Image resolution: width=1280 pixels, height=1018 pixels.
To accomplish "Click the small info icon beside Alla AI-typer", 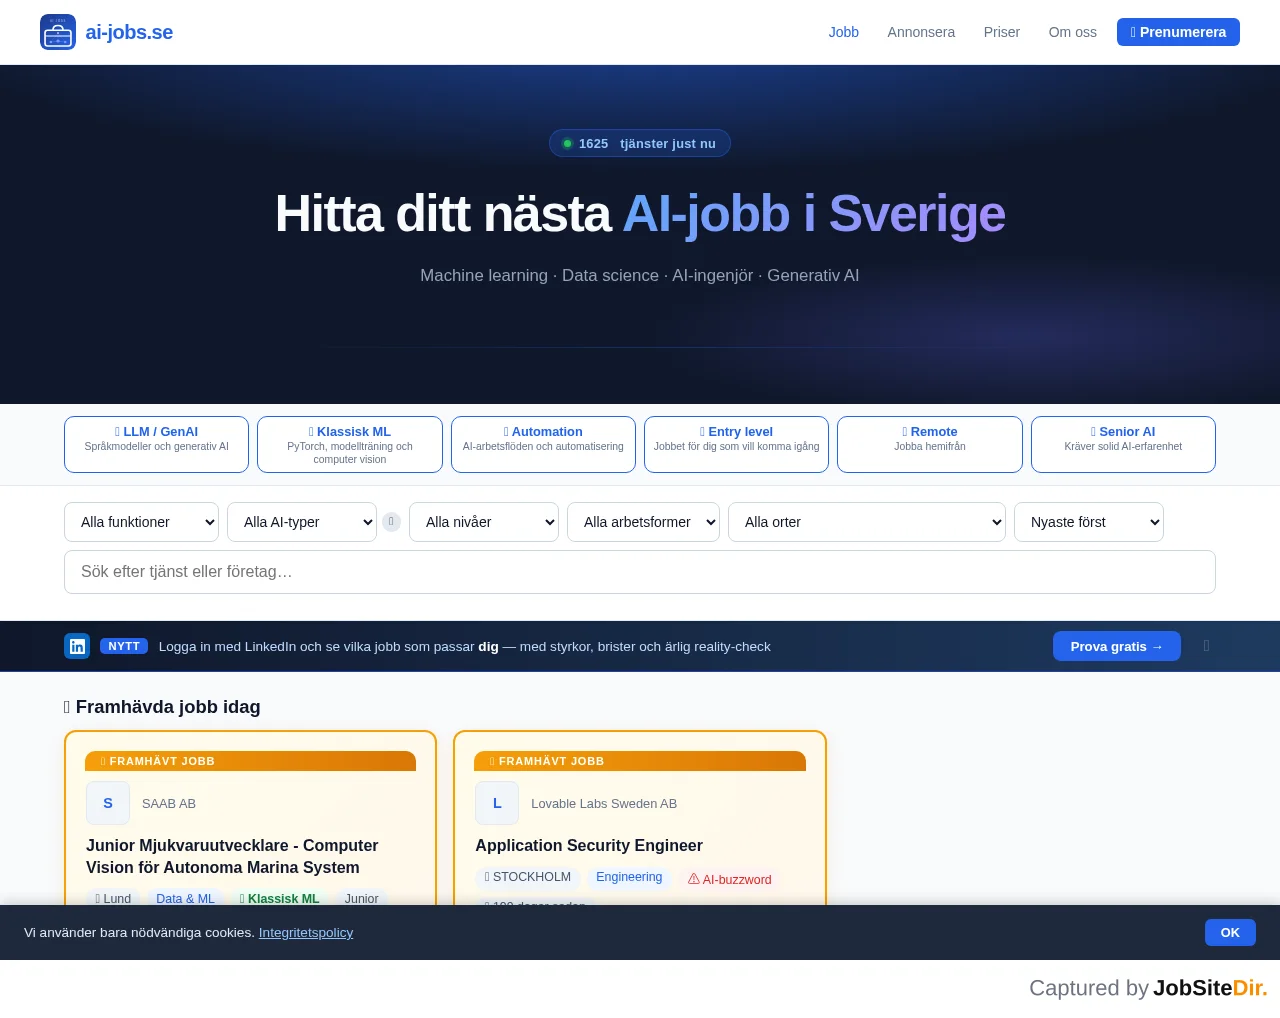I will (391, 522).
